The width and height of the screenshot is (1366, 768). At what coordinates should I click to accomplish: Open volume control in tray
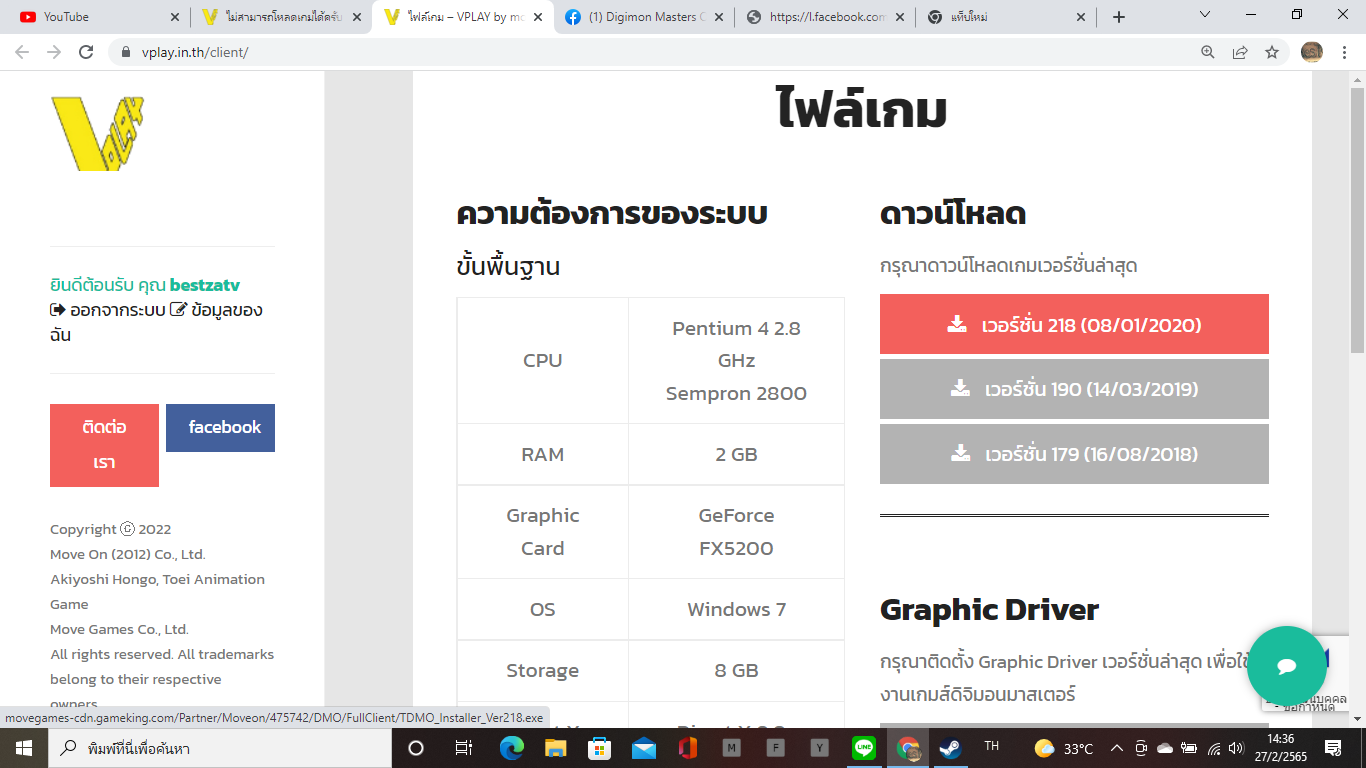[1237, 748]
